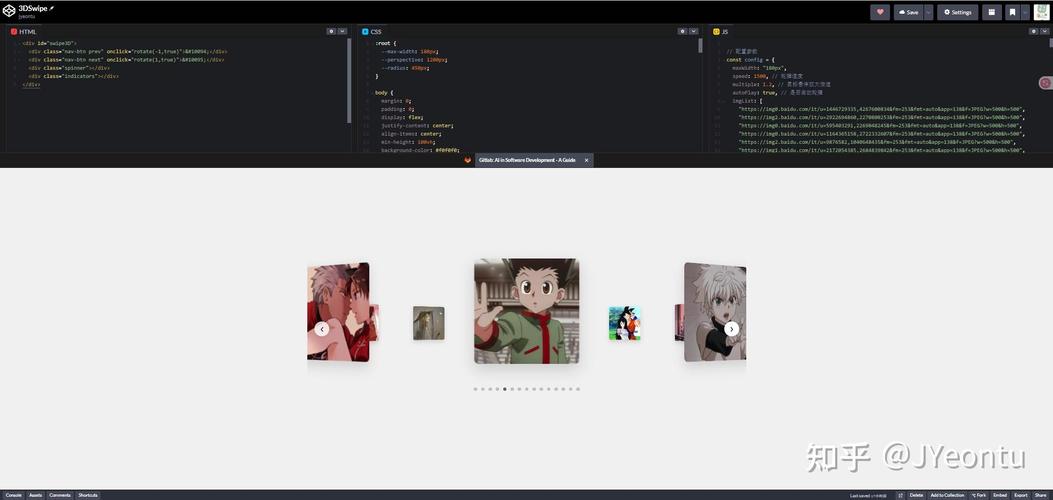This screenshot has width=1053, height=500.
Task: Delete this pen
Action: pos(917,495)
